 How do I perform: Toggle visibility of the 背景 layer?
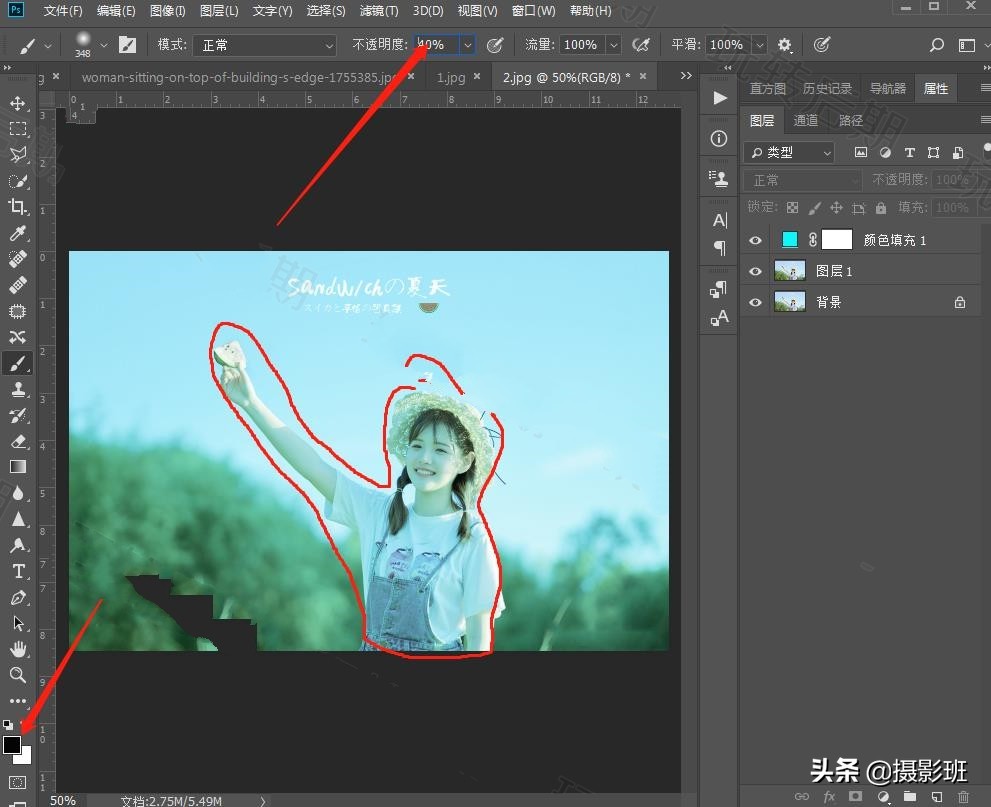[756, 302]
